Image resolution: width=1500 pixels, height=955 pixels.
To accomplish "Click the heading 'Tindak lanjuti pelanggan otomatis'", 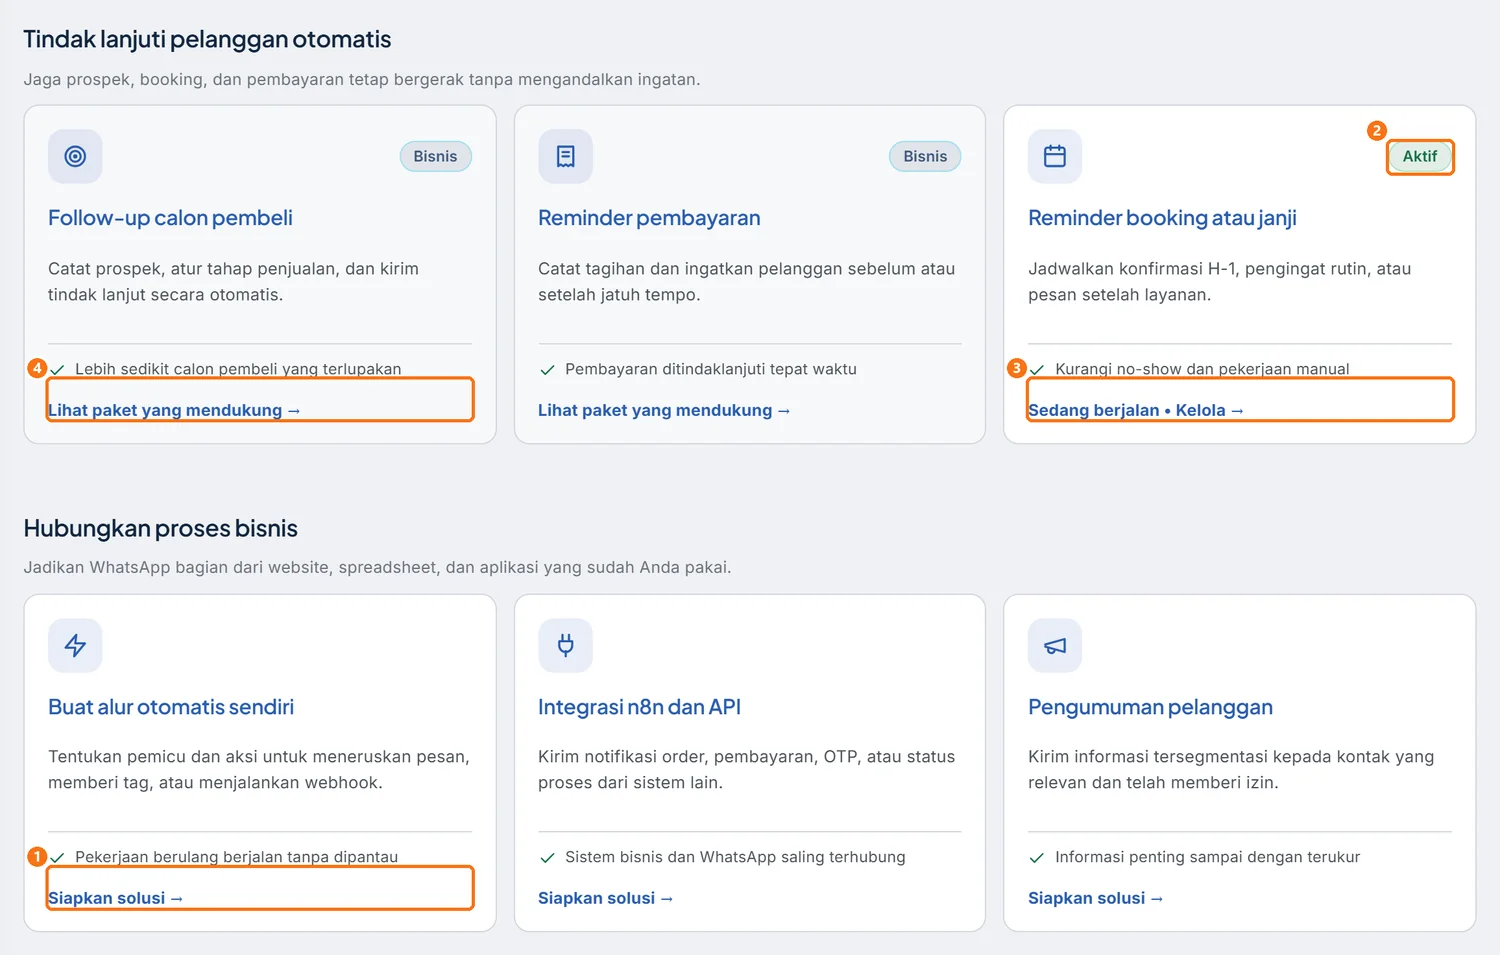I will pos(207,39).
